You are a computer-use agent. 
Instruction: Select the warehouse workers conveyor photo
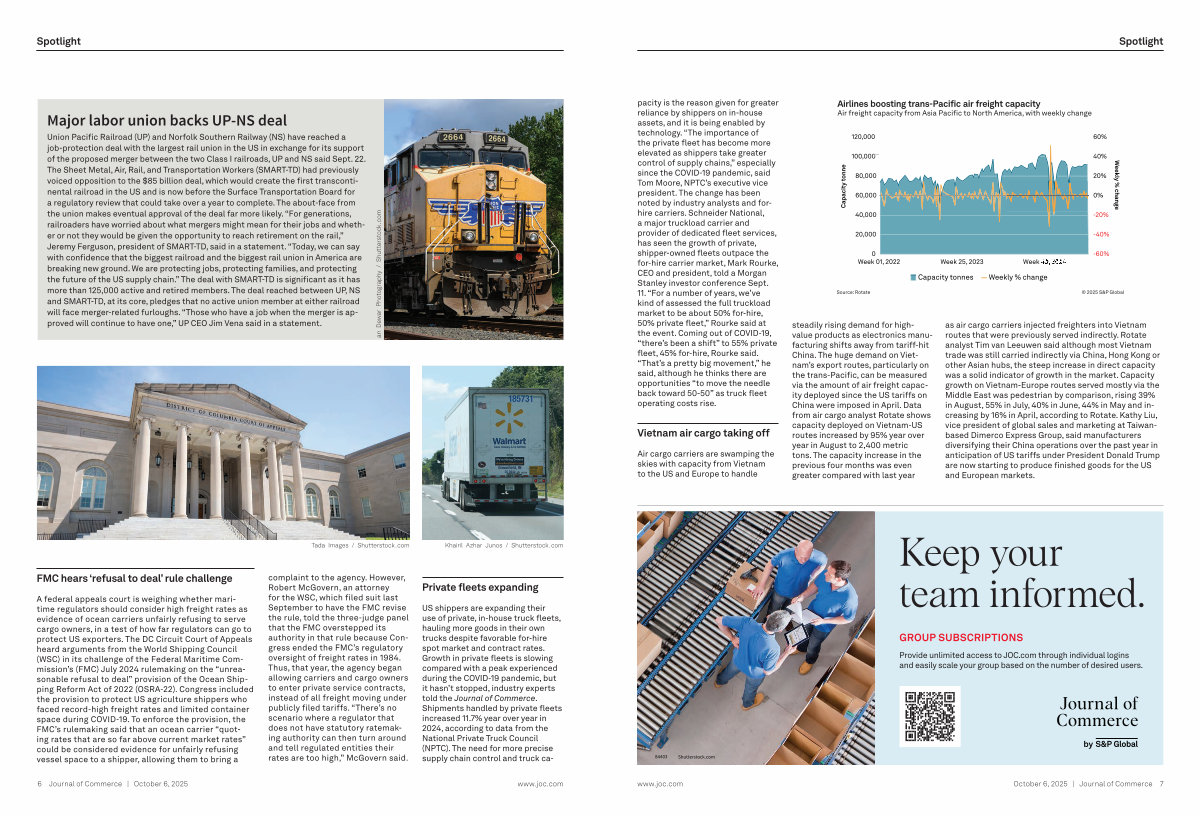click(x=755, y=637)
